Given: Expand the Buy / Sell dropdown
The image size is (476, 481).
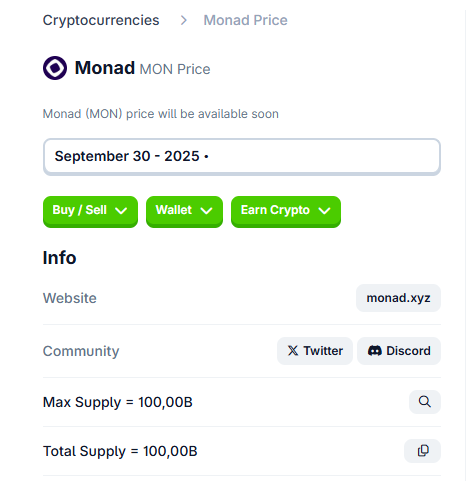Looking at the screenshot, I should click(x=90, y=212).
